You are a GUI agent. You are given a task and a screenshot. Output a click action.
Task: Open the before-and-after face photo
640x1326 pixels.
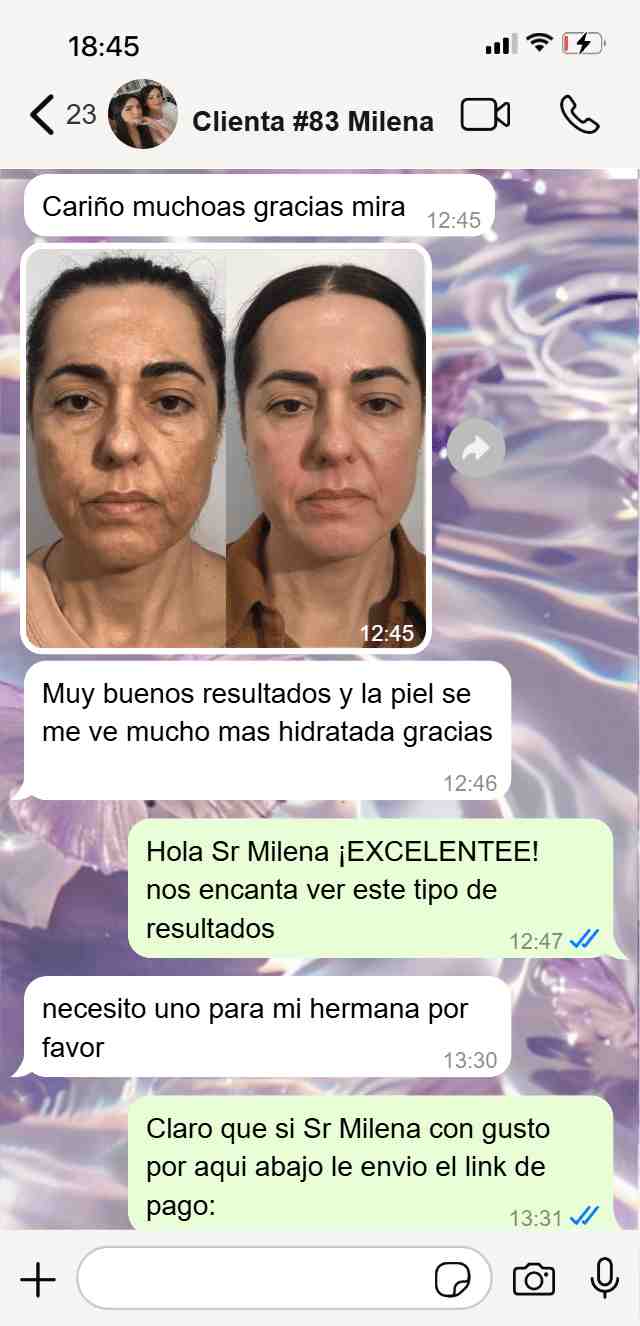tap(226, 448)
